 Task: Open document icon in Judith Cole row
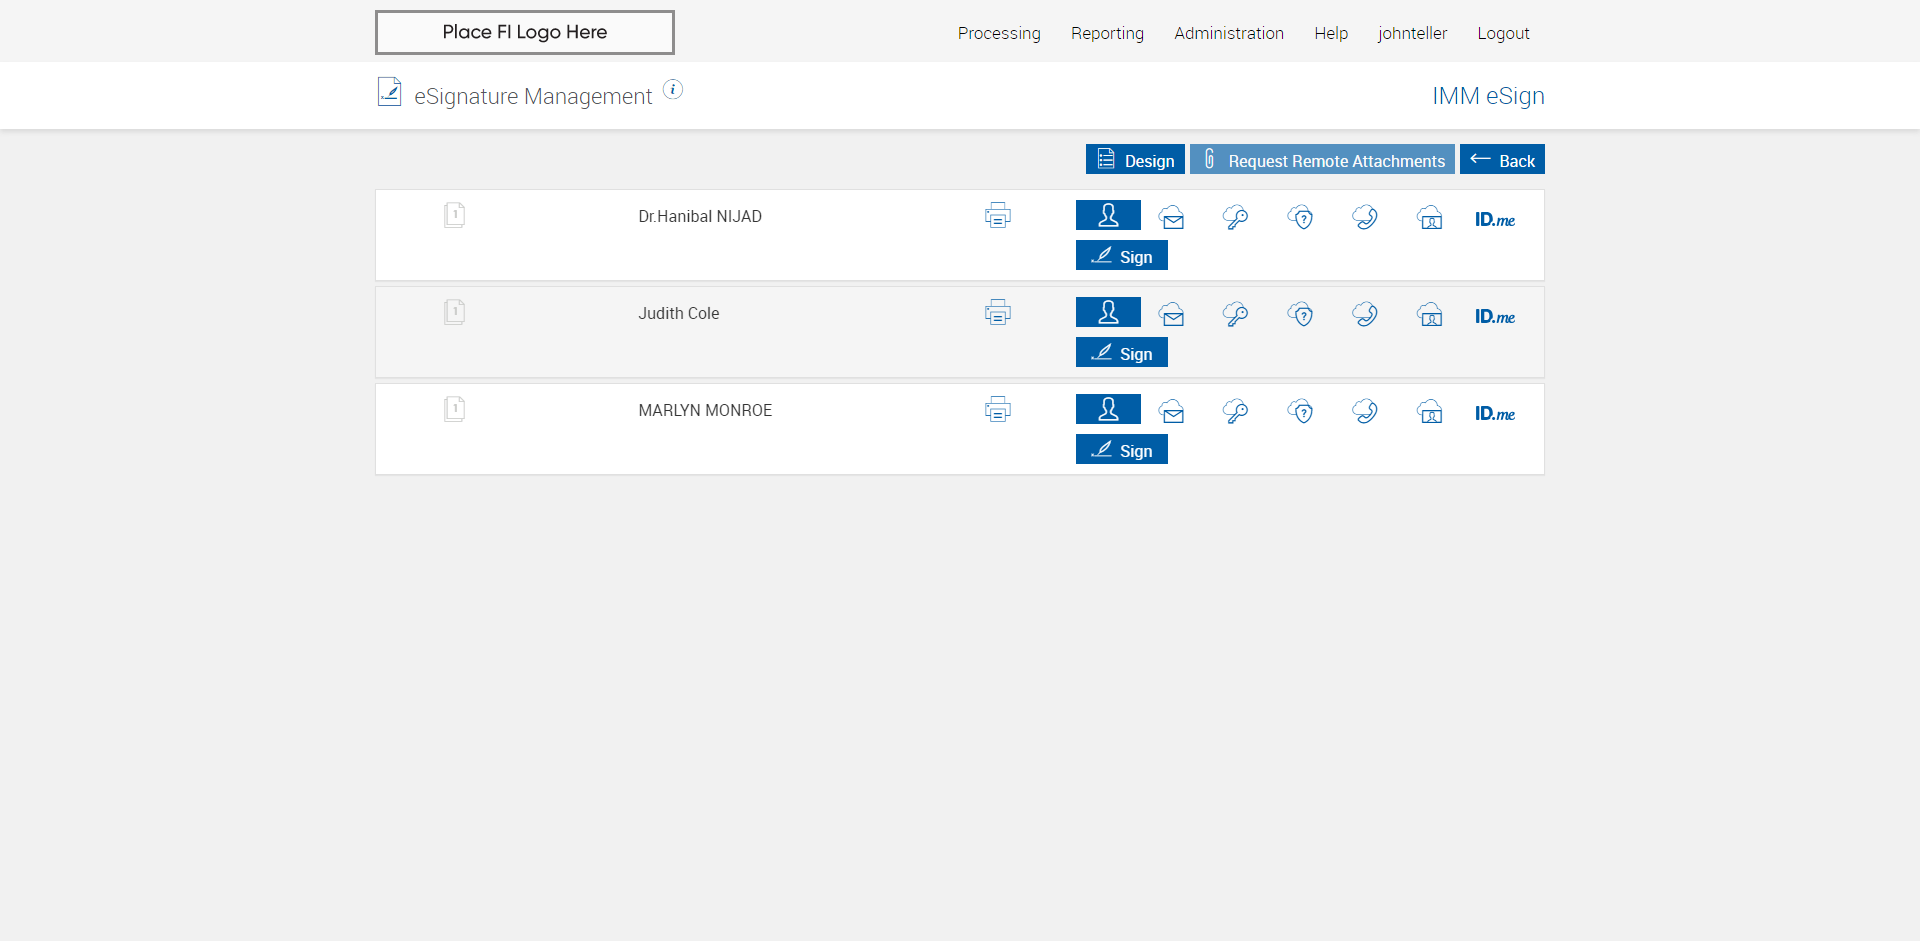(454, 312)
